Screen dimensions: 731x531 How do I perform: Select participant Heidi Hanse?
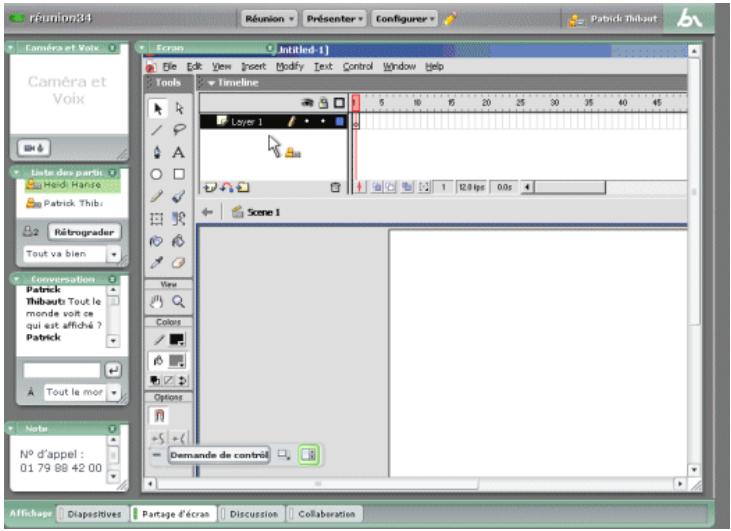point(72,185)
